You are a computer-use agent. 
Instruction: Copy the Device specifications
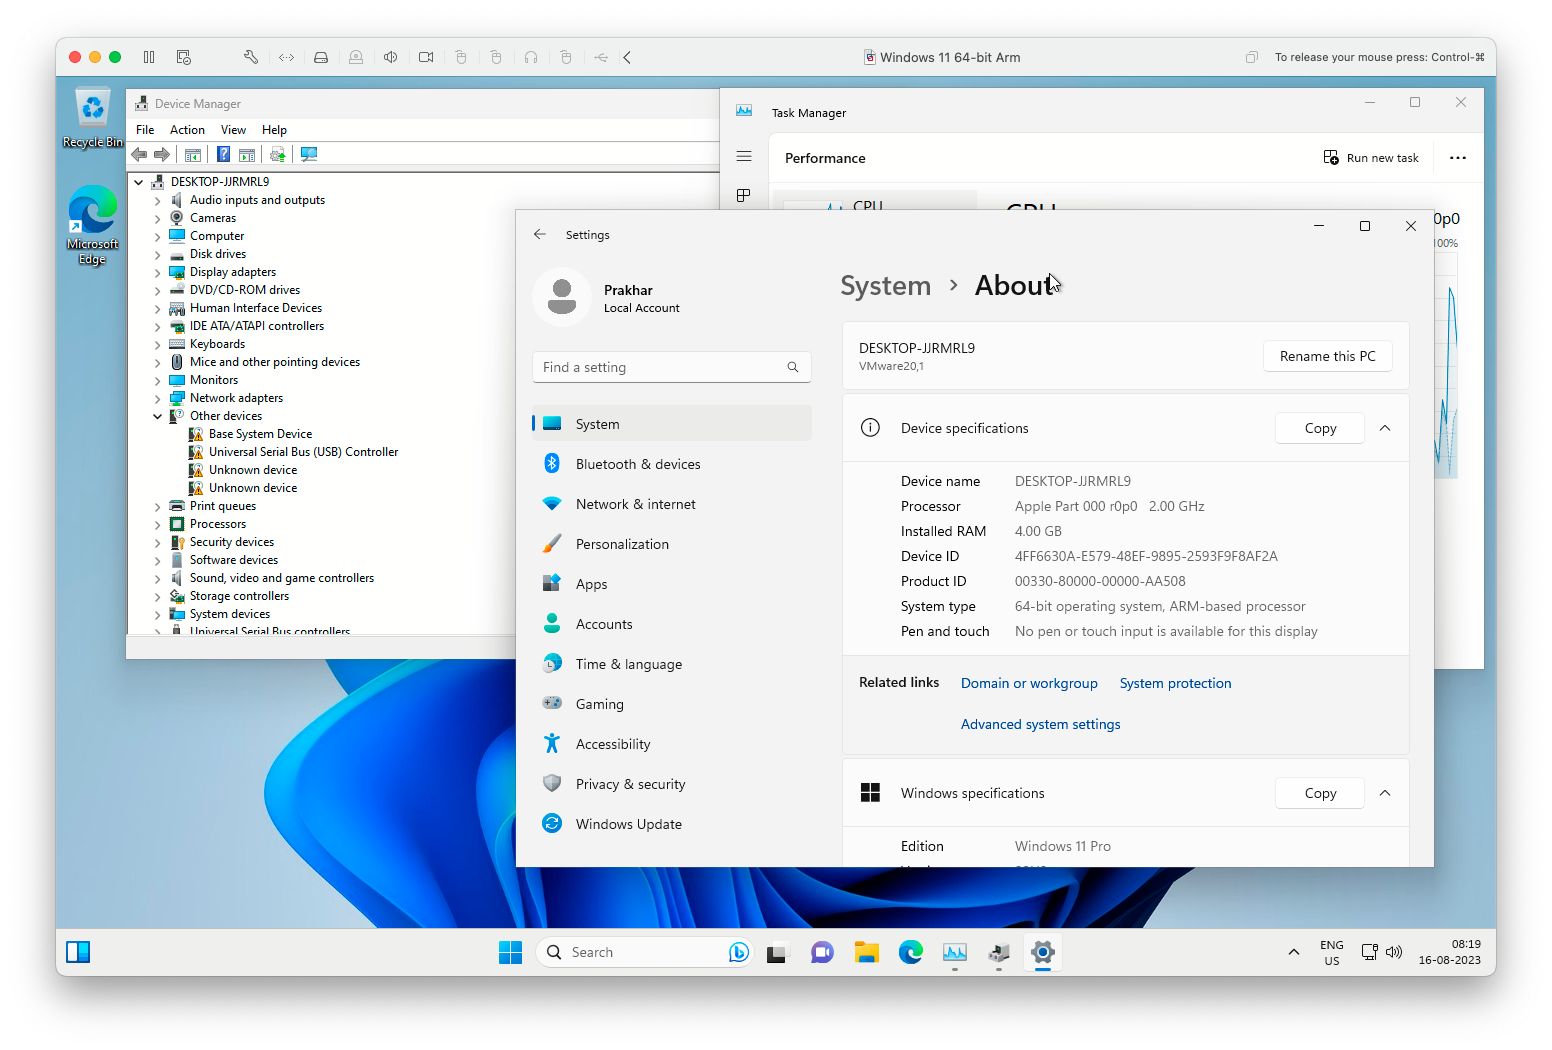[x=1320, y=428]
